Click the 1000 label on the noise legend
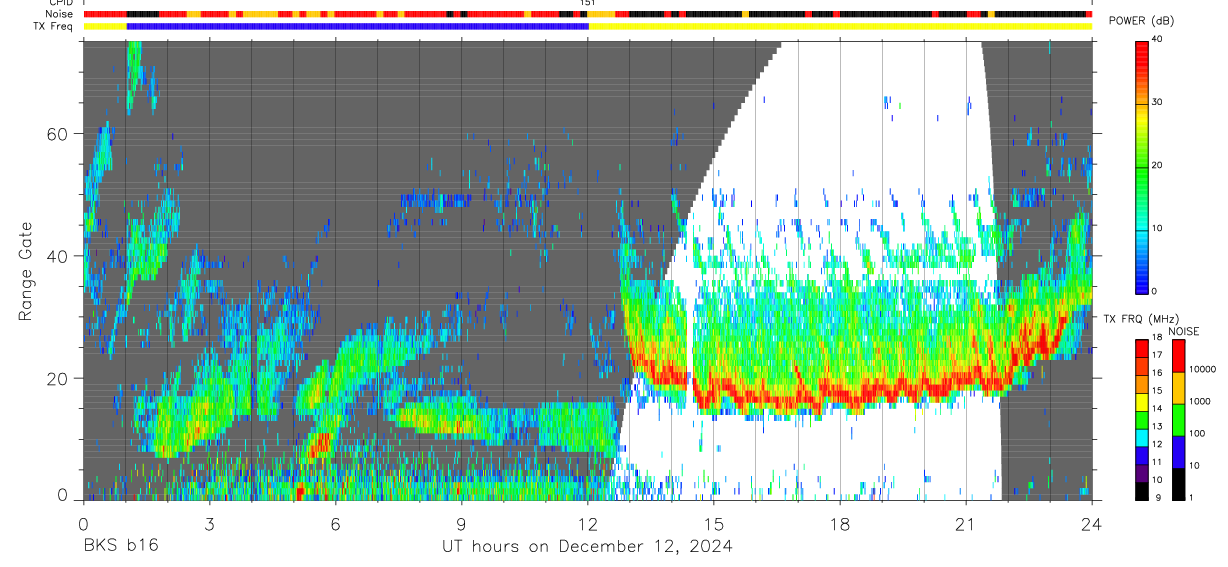 pos(1201,401)
